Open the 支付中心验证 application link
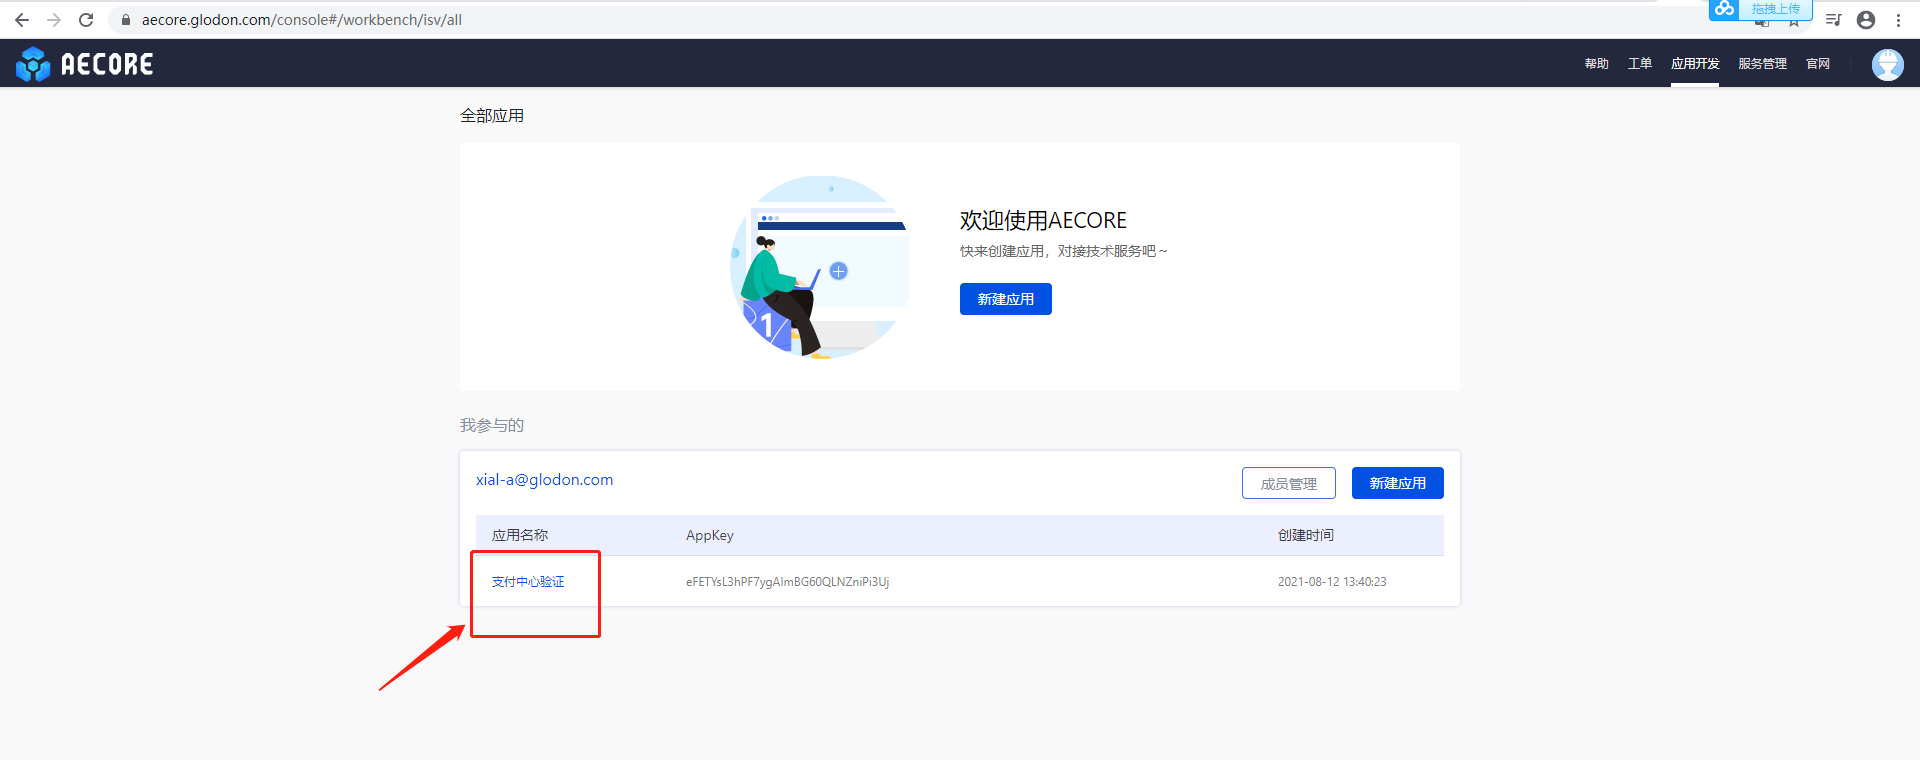Image resolution: width=1920 pixels, height=760 pixels. (528, 582)
